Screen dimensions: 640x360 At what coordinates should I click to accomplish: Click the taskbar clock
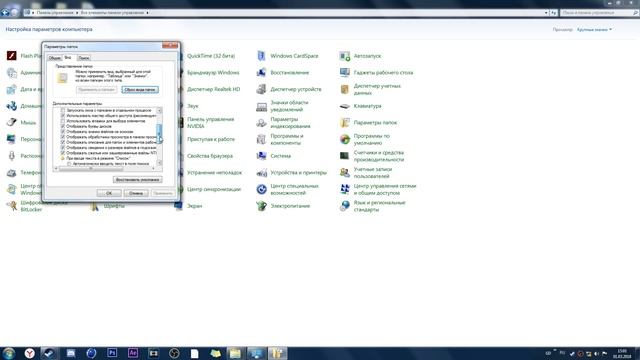point(622,353)
